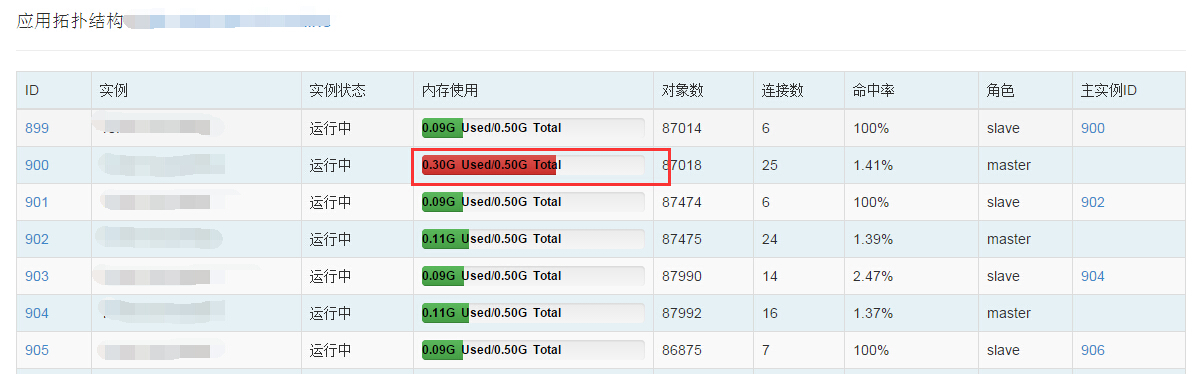This screenshot has width=1197, height=374.
Task: Select object count 86875
Action: 682,350
